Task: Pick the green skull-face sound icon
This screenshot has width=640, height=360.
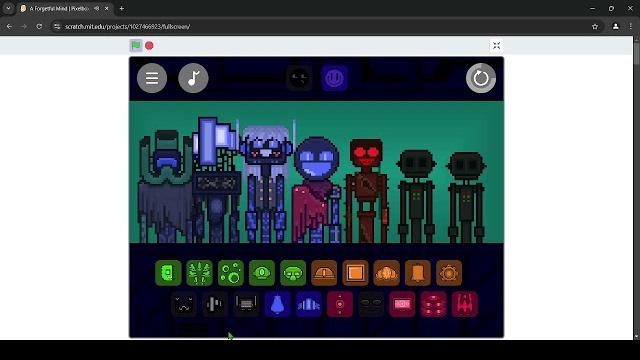Action: click(293, 273)
